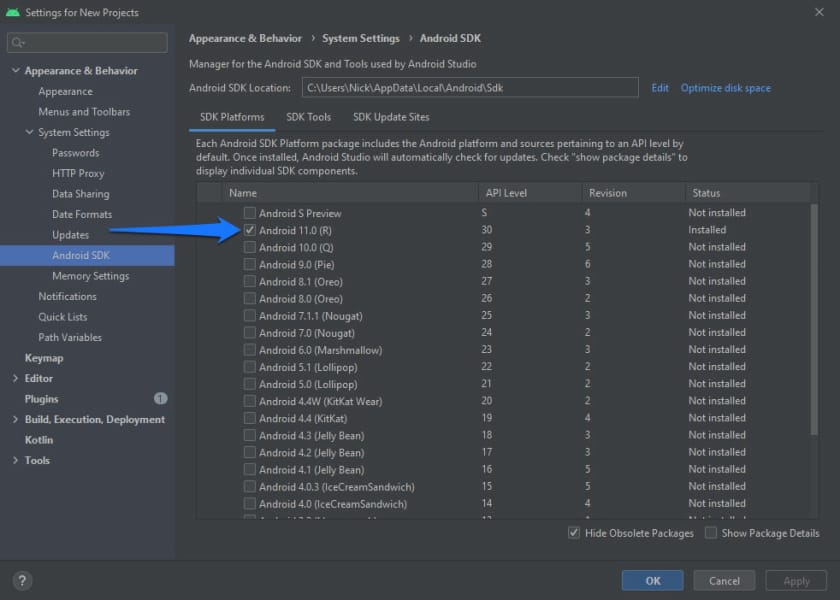Click the Android 7.1.1 (Nougat) row name
The image size is (840, 600).
(x=311, y=316)
